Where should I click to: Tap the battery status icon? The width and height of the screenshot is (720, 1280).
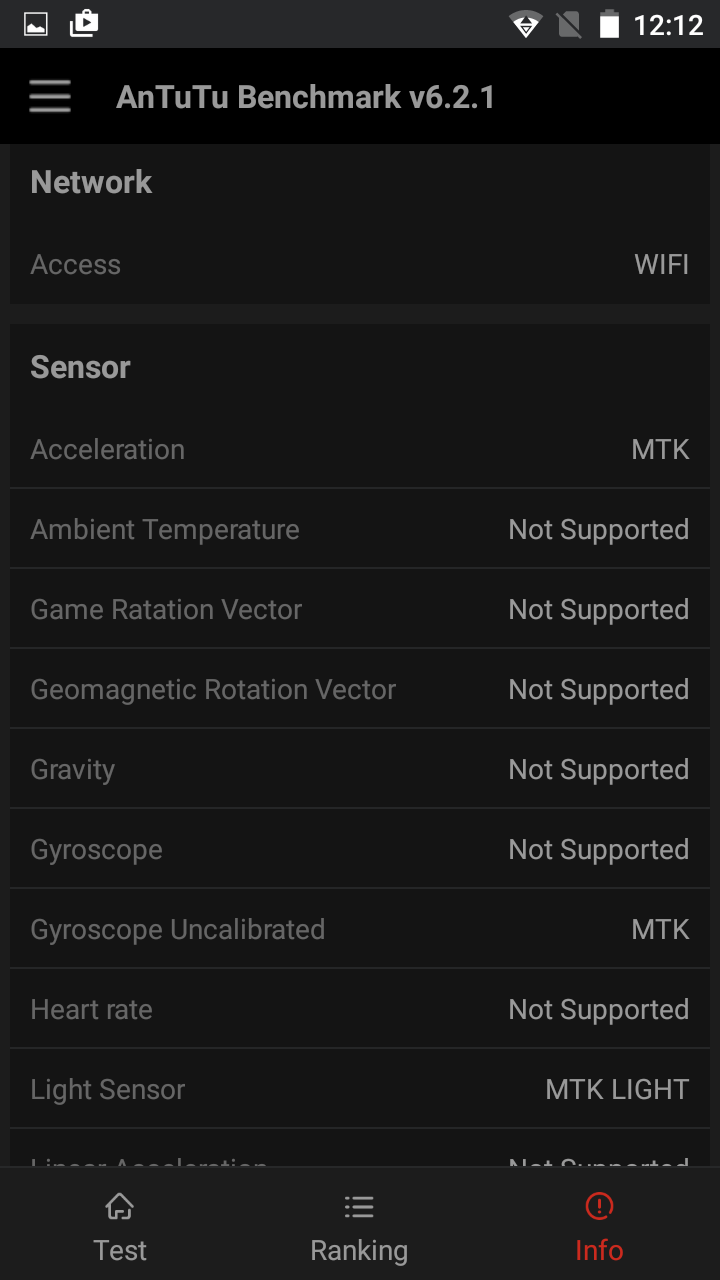click(609, 24)
